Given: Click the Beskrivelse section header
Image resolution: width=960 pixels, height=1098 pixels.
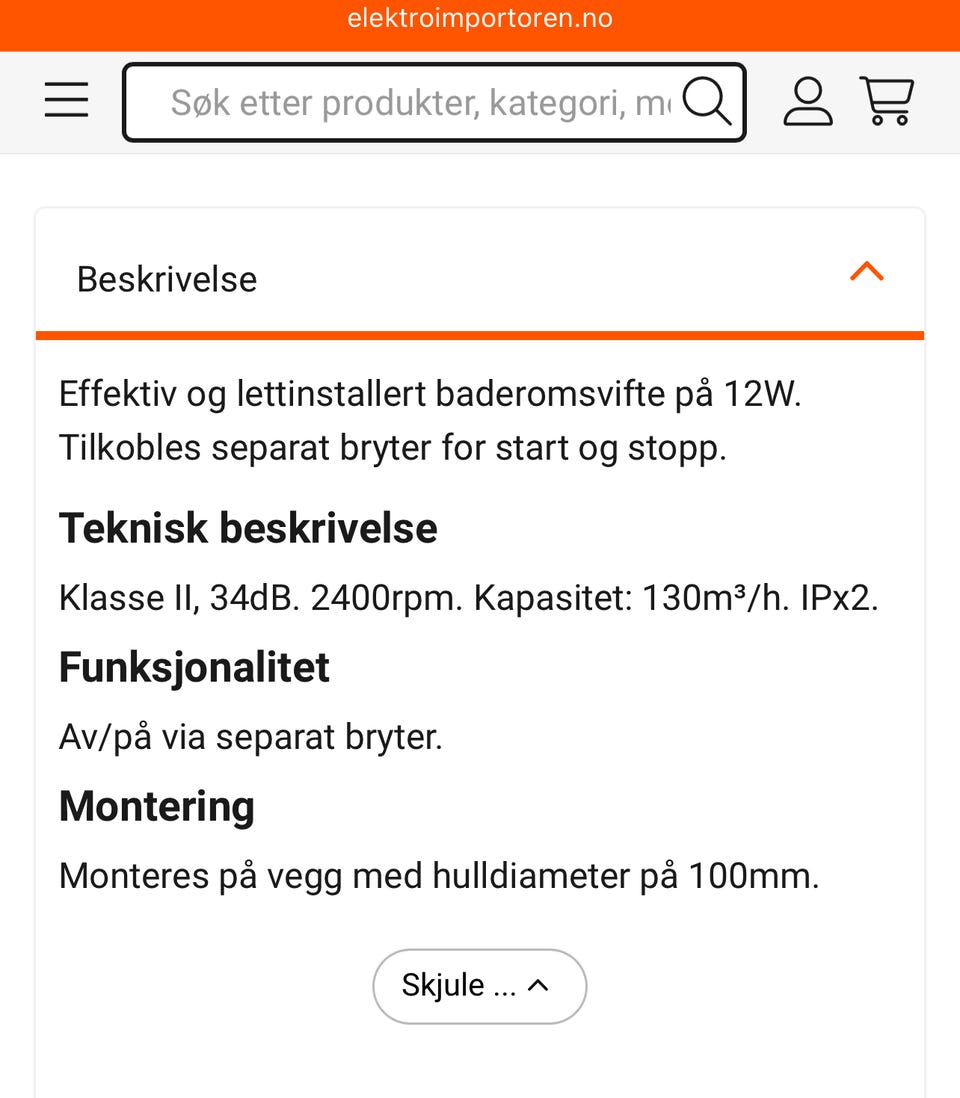Looking at the screenshot, I should coord(167,279).
